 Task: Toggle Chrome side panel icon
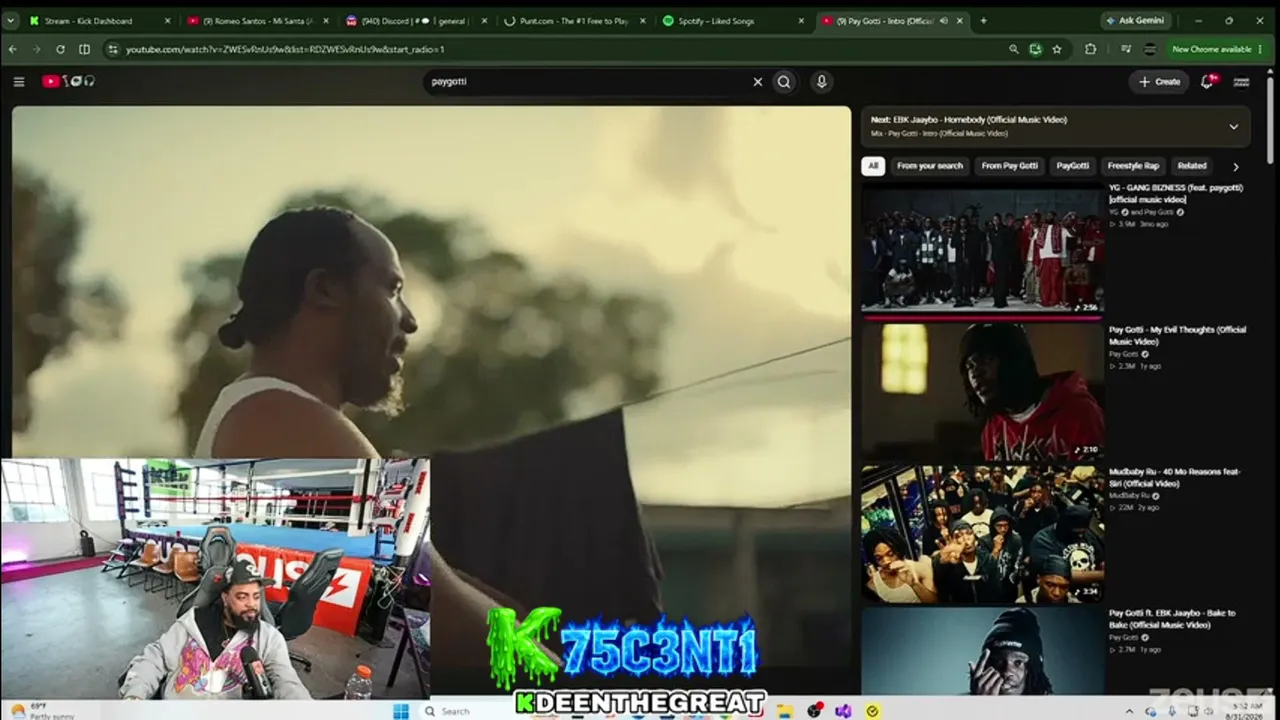click(84, 49)
